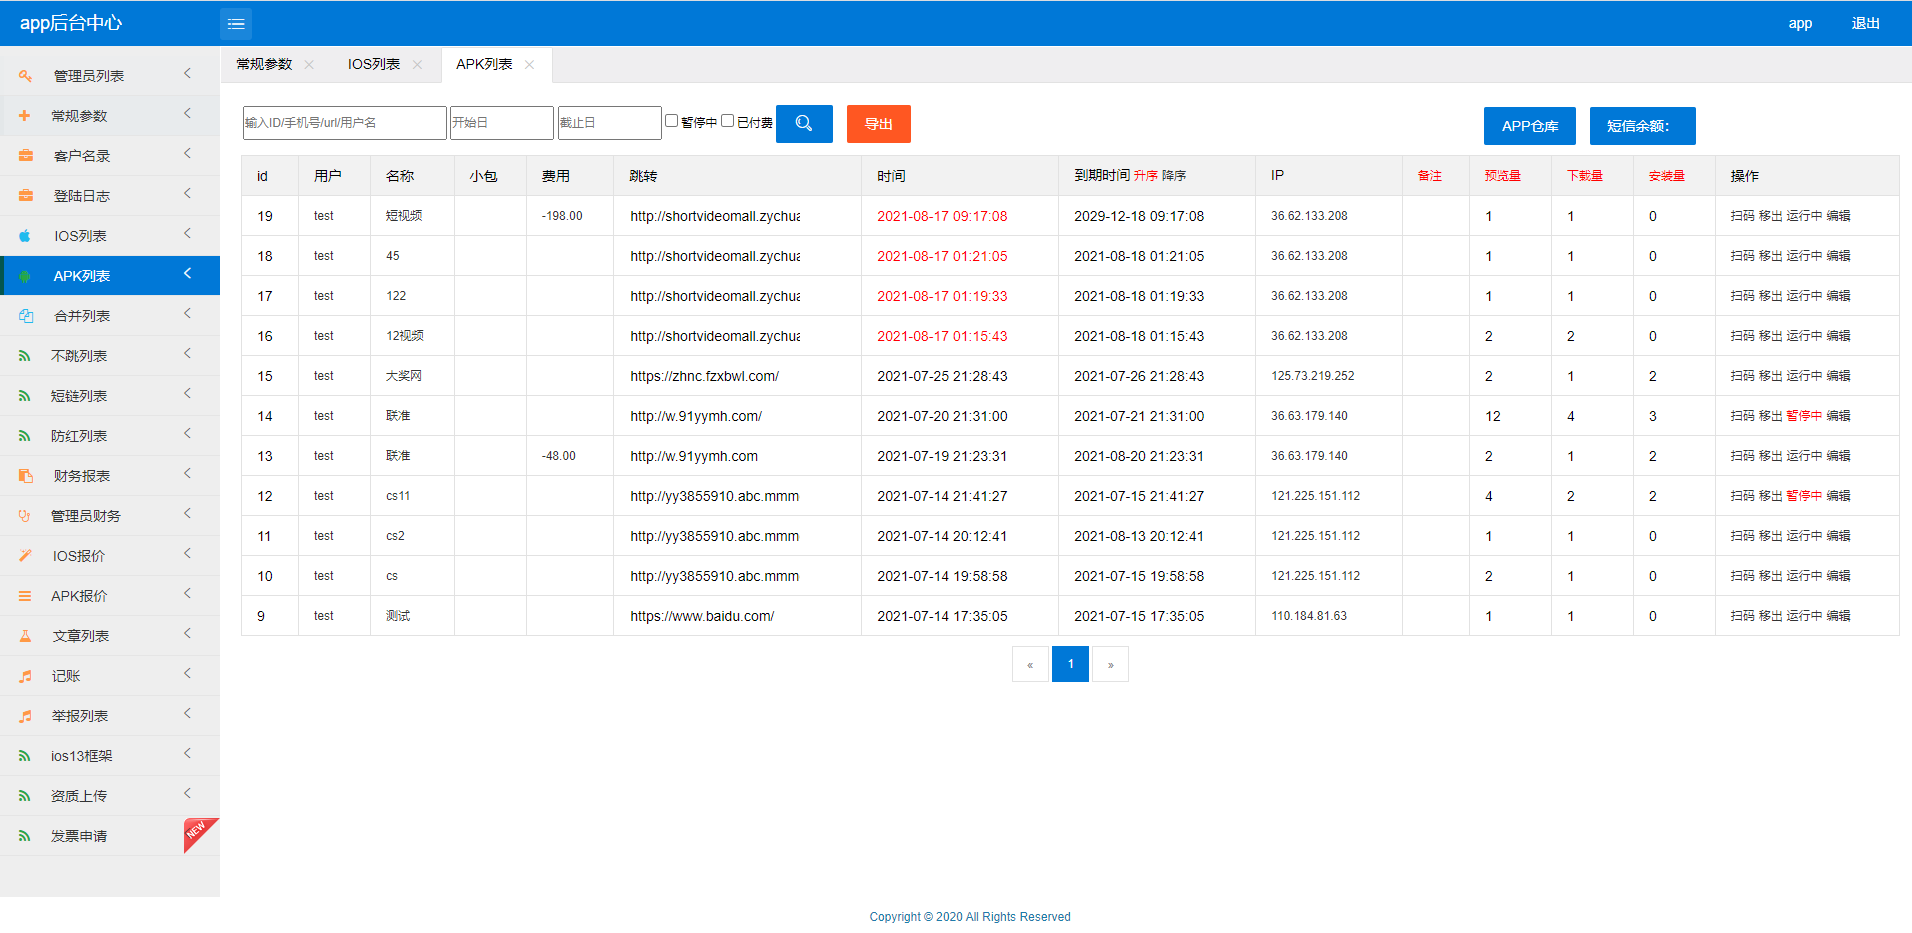Focus the ID/phone/url search input
Screen dimensions: 1912x933
[x=344, y=123]
